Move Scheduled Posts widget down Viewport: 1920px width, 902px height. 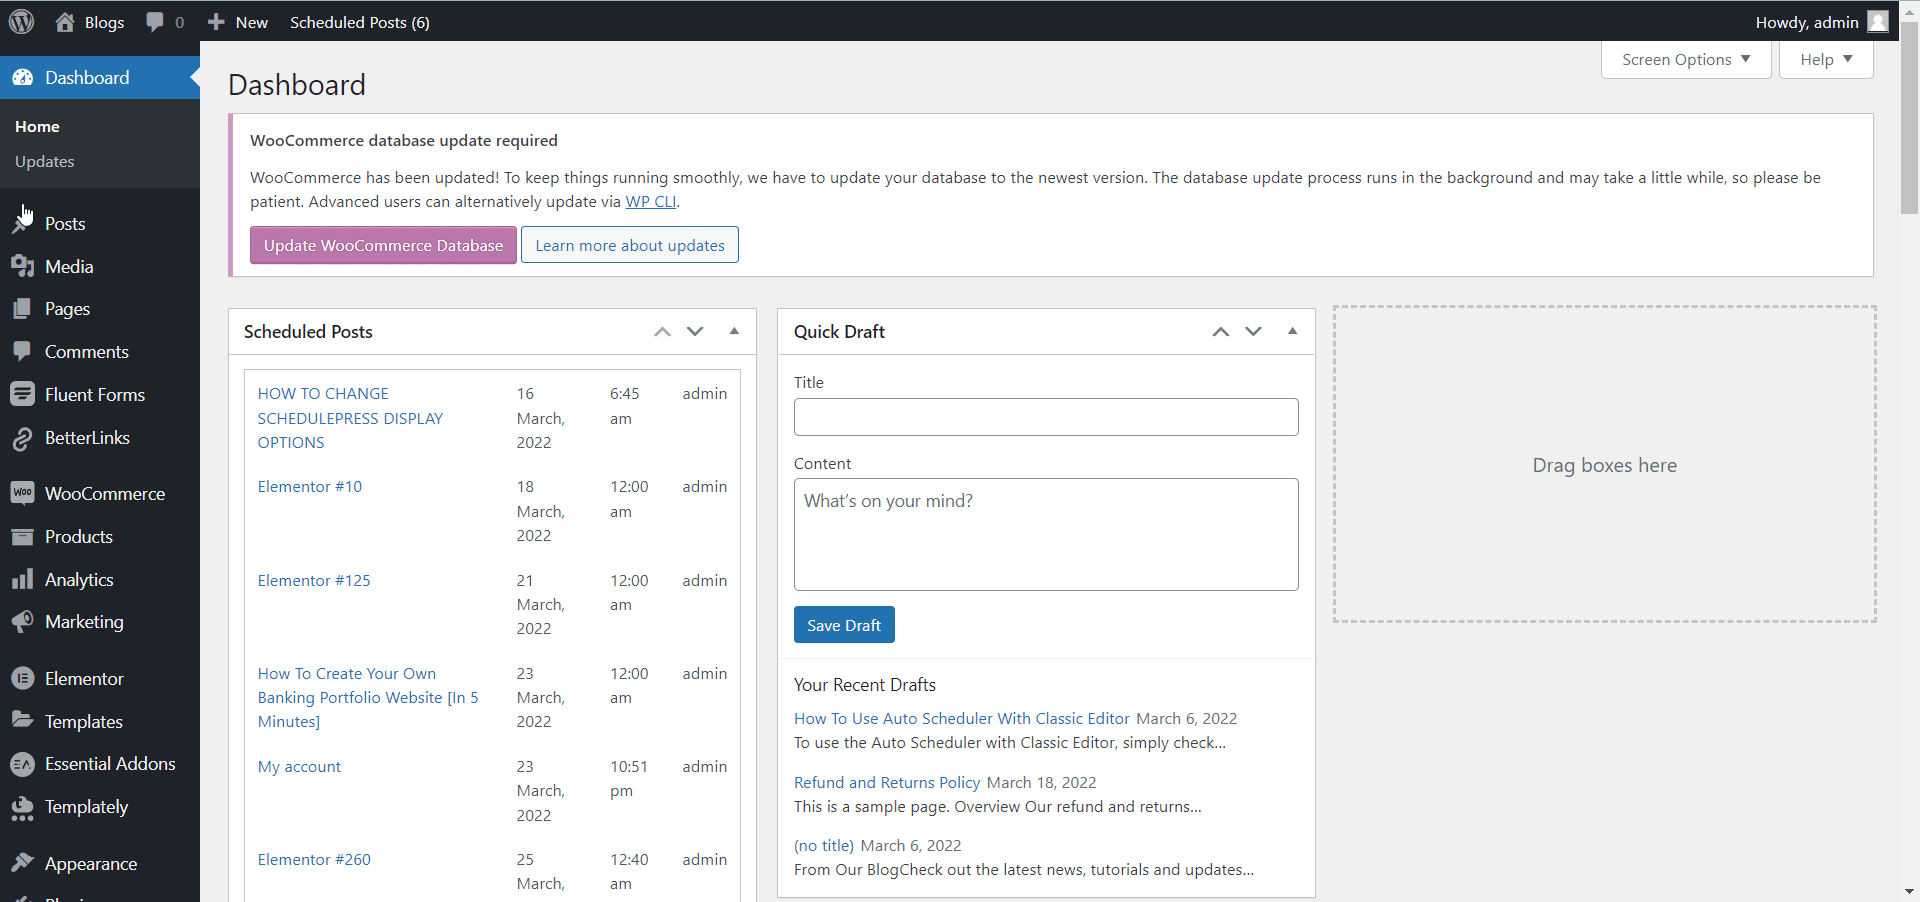click(695, 331)
